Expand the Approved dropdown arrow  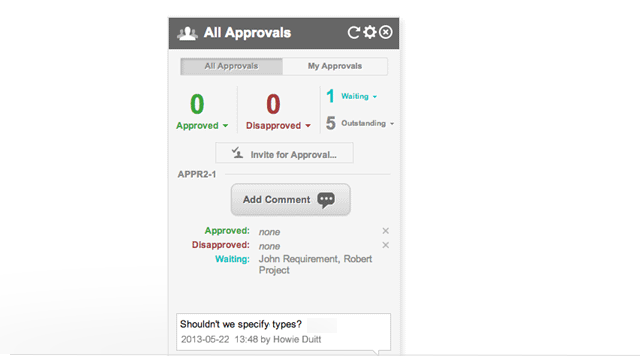coord(225,126)
